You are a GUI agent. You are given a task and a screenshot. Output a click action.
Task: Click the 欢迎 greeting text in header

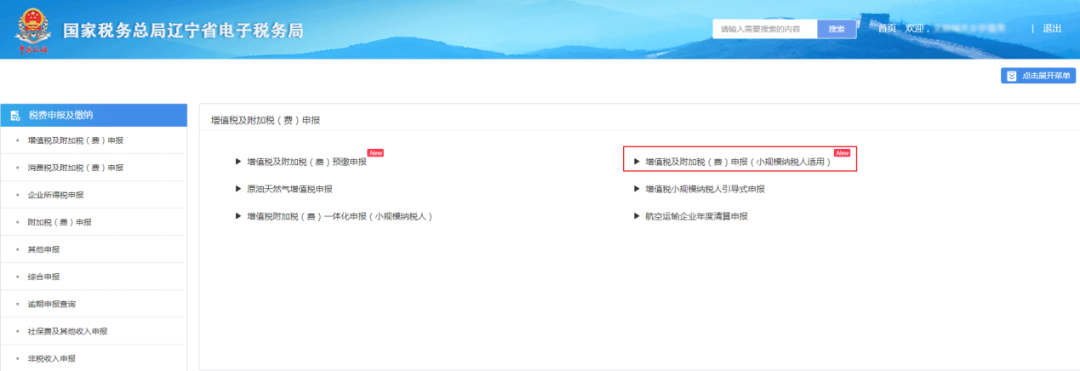[x=915, y=29]
